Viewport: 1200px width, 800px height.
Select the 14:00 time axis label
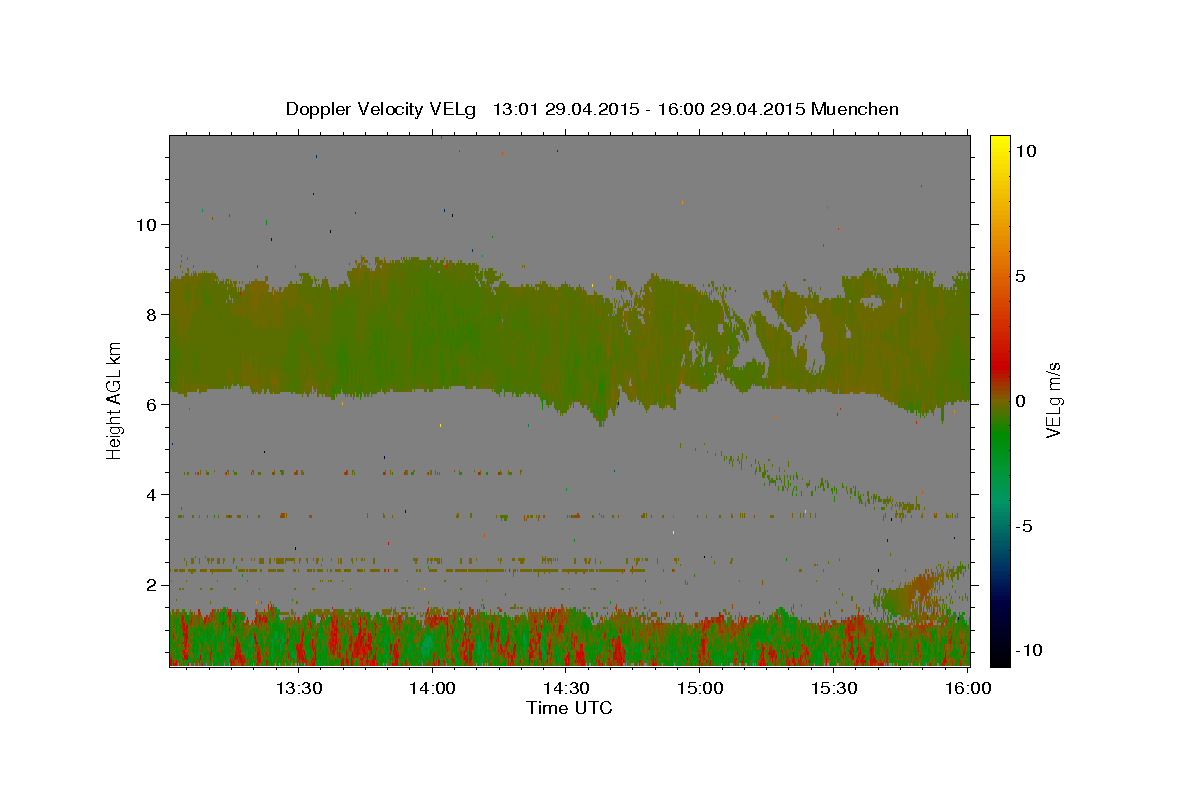(x=432, y=688)
